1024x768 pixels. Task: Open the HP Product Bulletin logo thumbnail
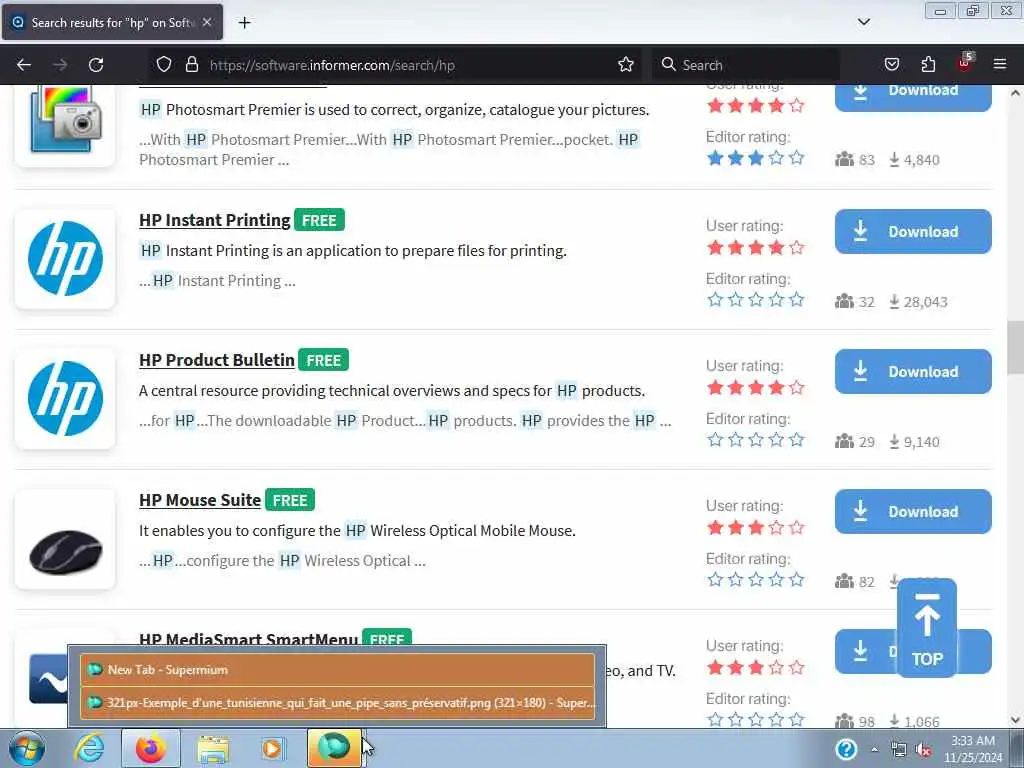(65, 398)
